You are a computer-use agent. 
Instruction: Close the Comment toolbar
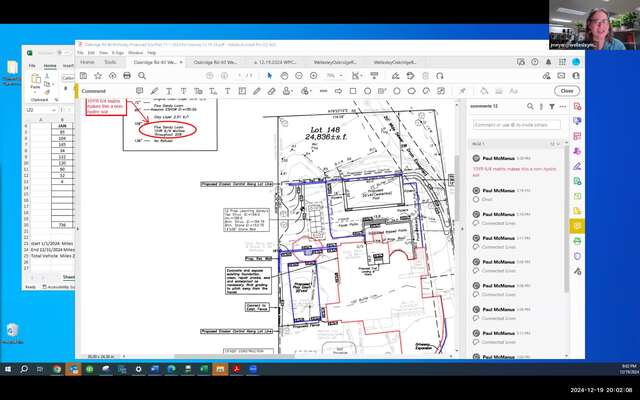click(567, 91)
